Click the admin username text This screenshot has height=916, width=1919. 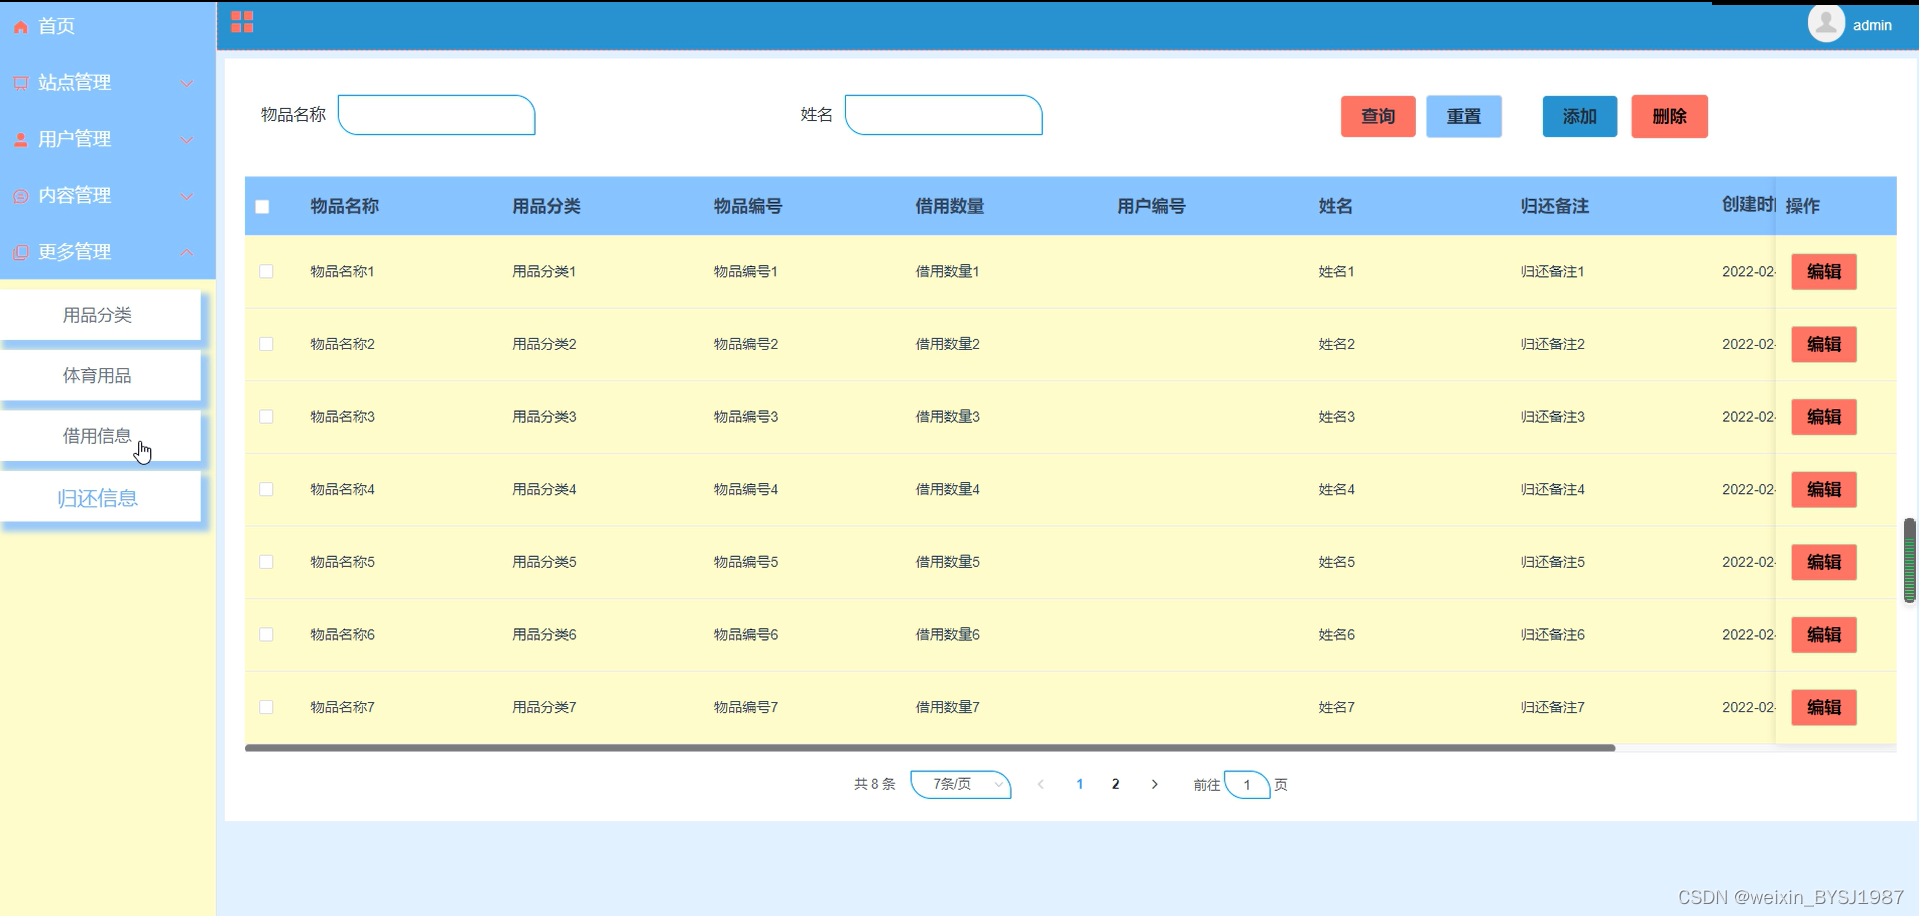coord(1872,26)
